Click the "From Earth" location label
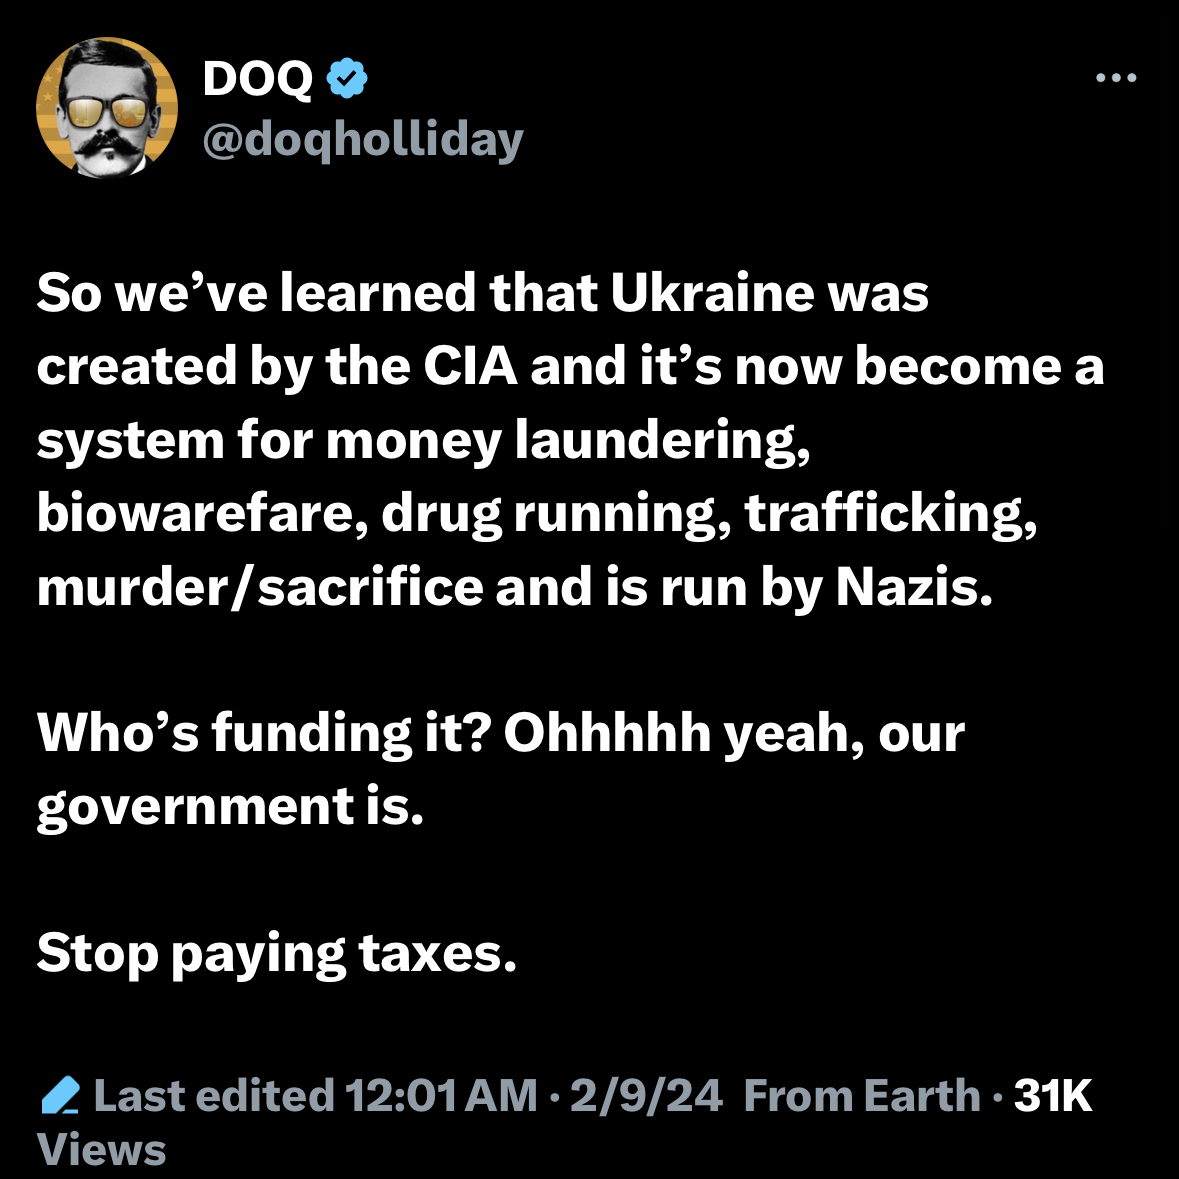 [x=862, y=1096]
